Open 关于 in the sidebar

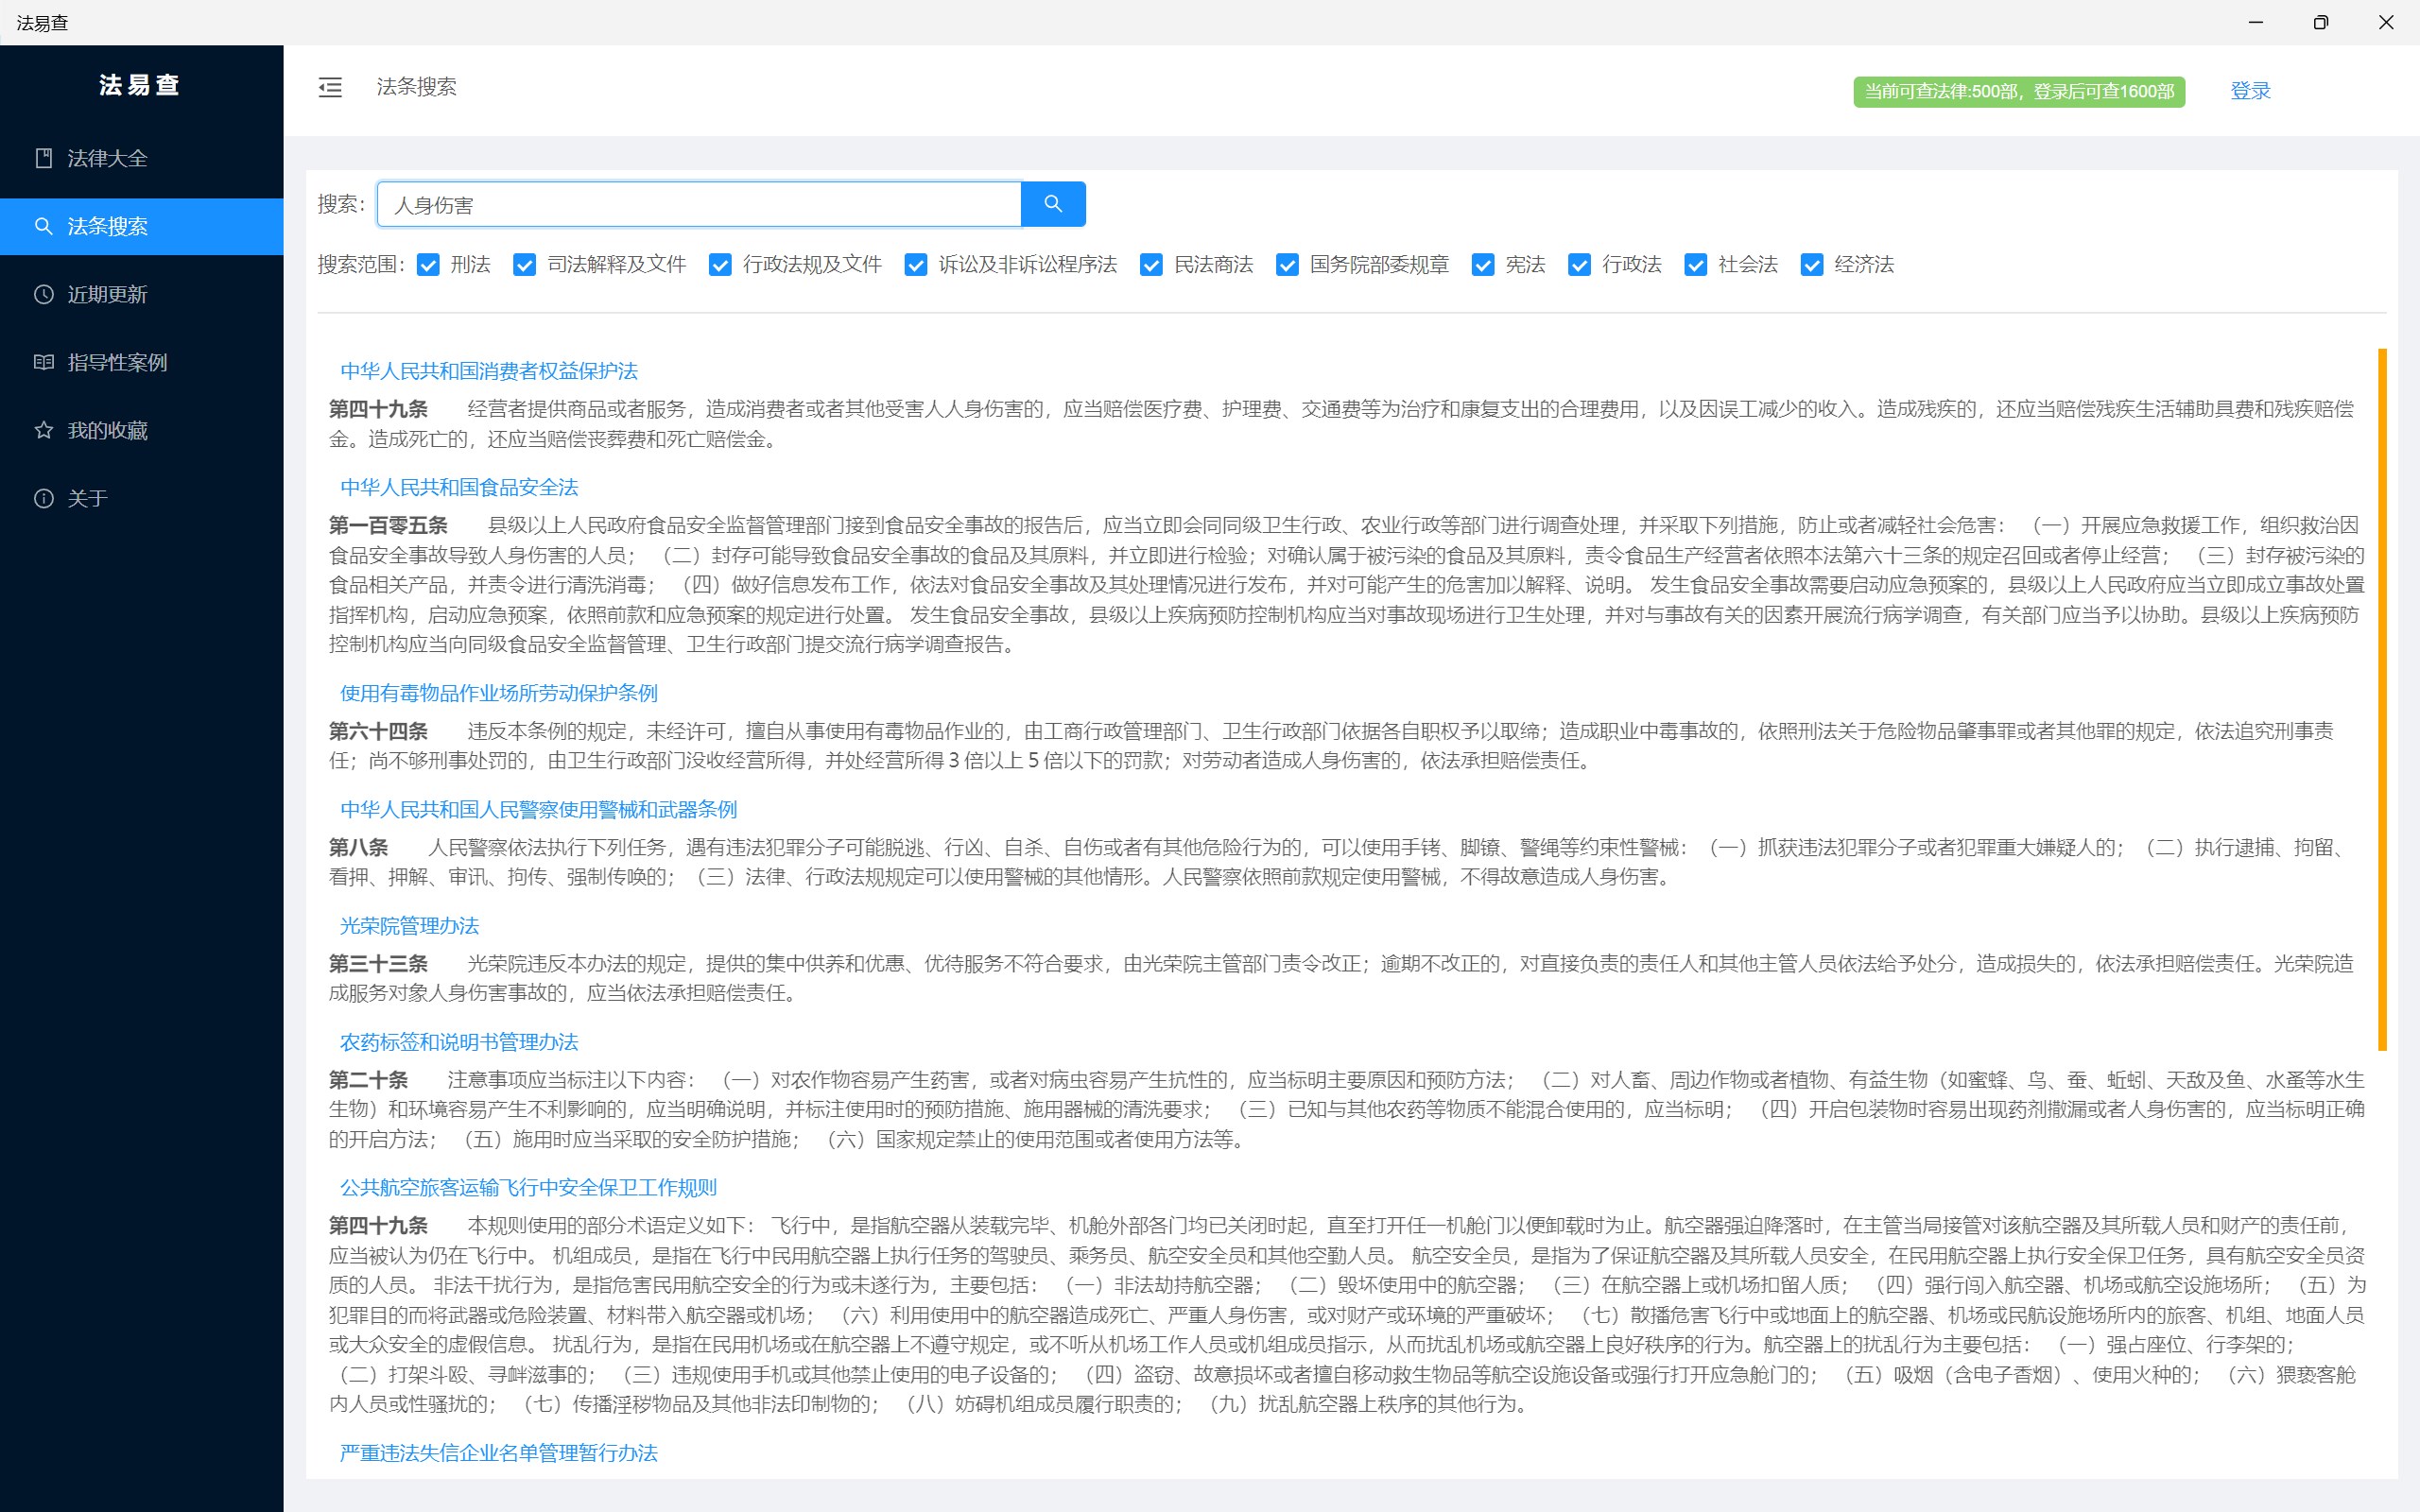(87, 498)
